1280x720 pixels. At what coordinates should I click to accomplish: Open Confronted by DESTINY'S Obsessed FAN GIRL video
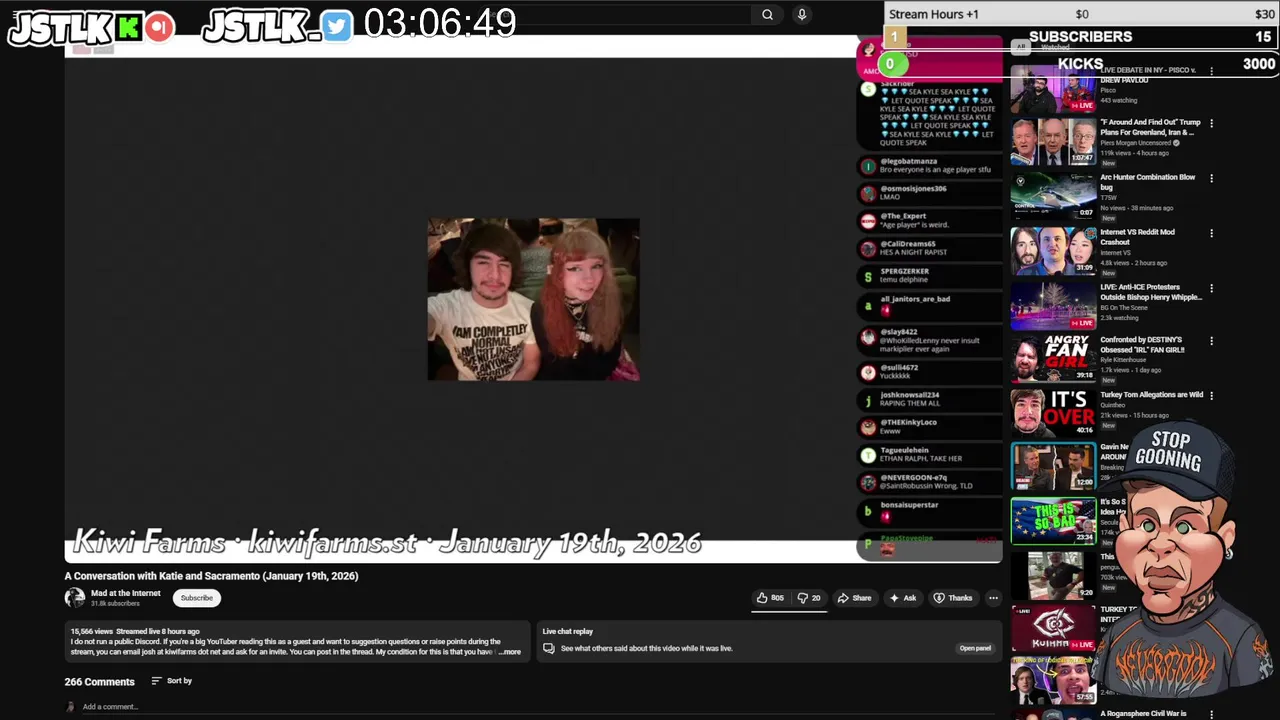point(1143,345)
